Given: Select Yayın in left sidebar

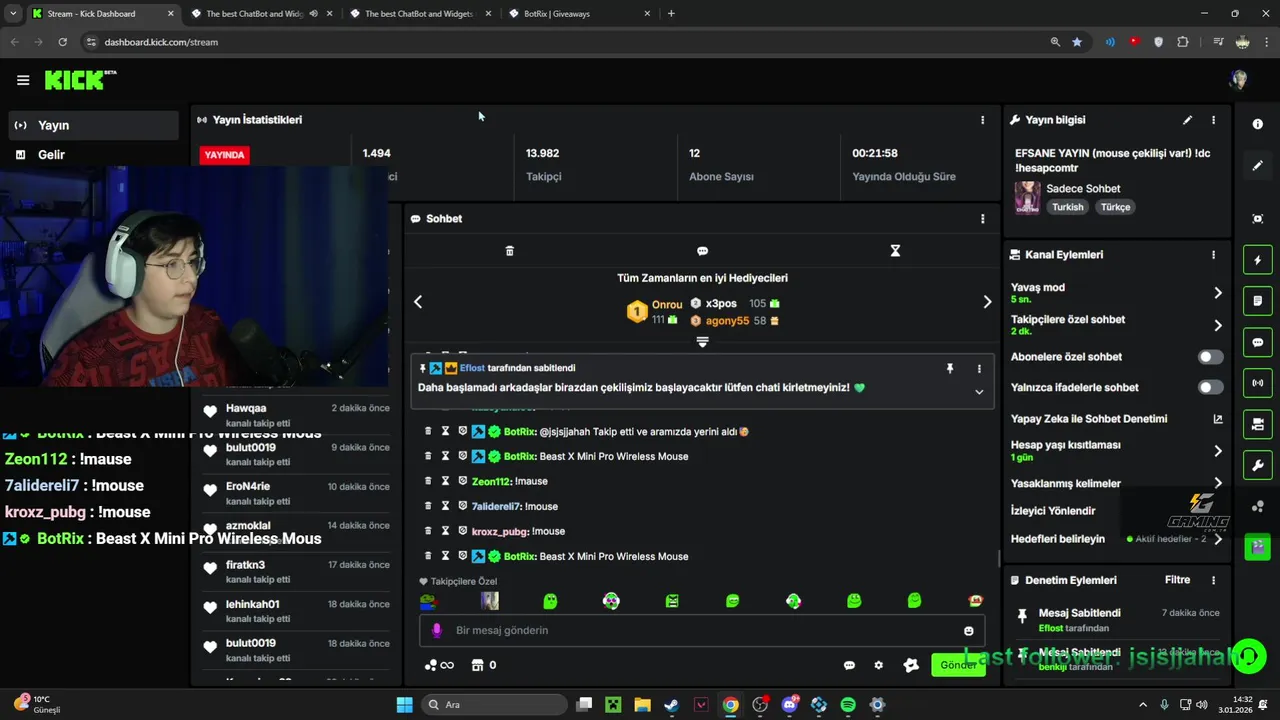Looking at the screenshot, I should click(94, 125).
